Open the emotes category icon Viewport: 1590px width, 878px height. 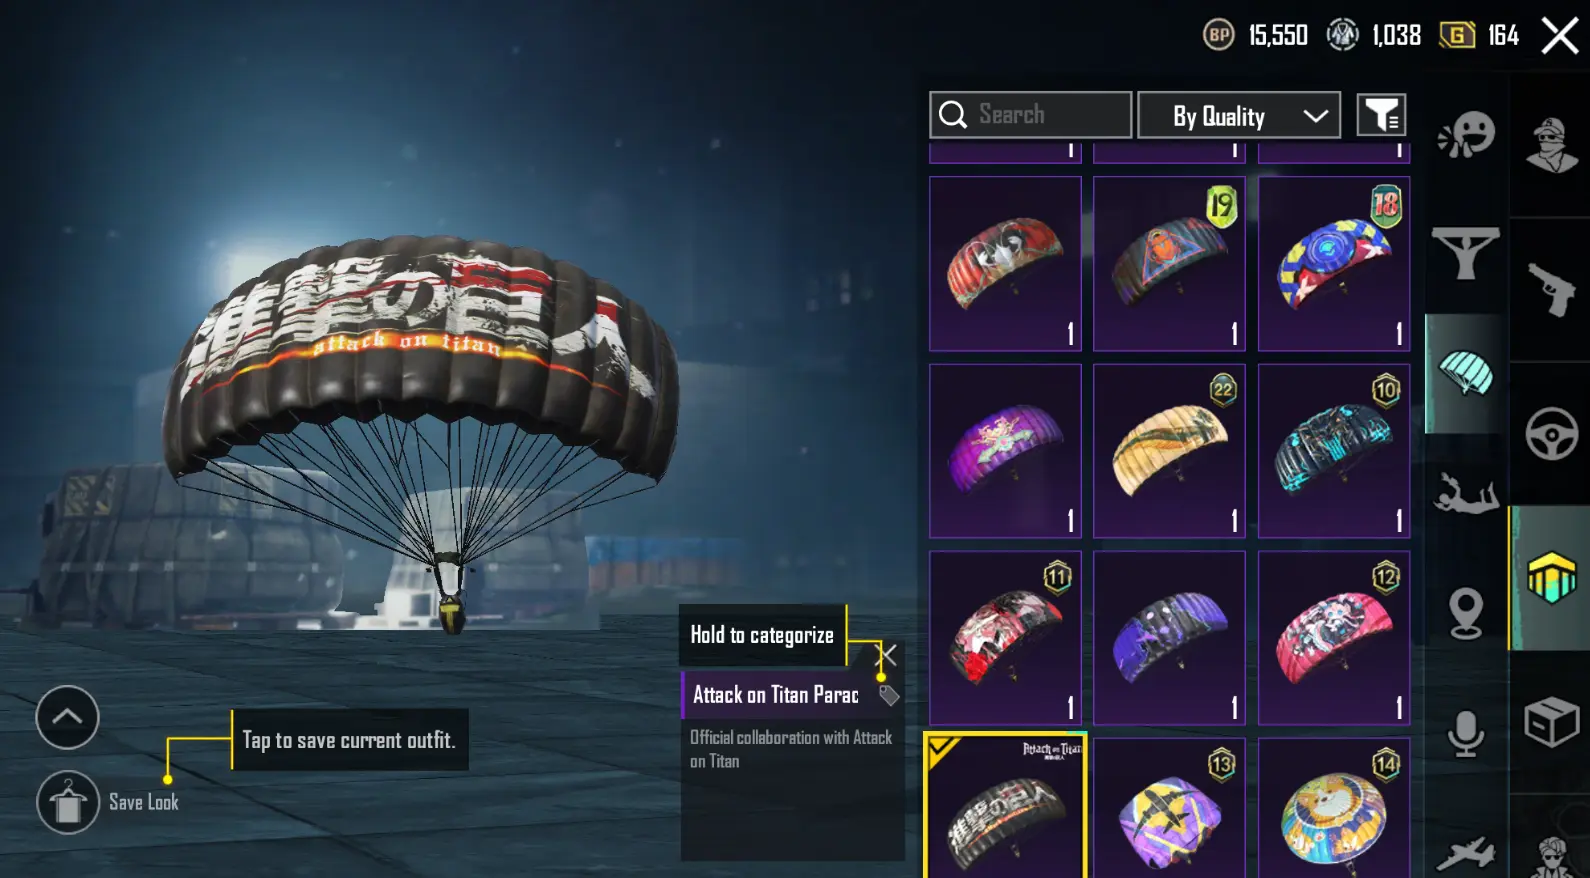point(1466,134)
